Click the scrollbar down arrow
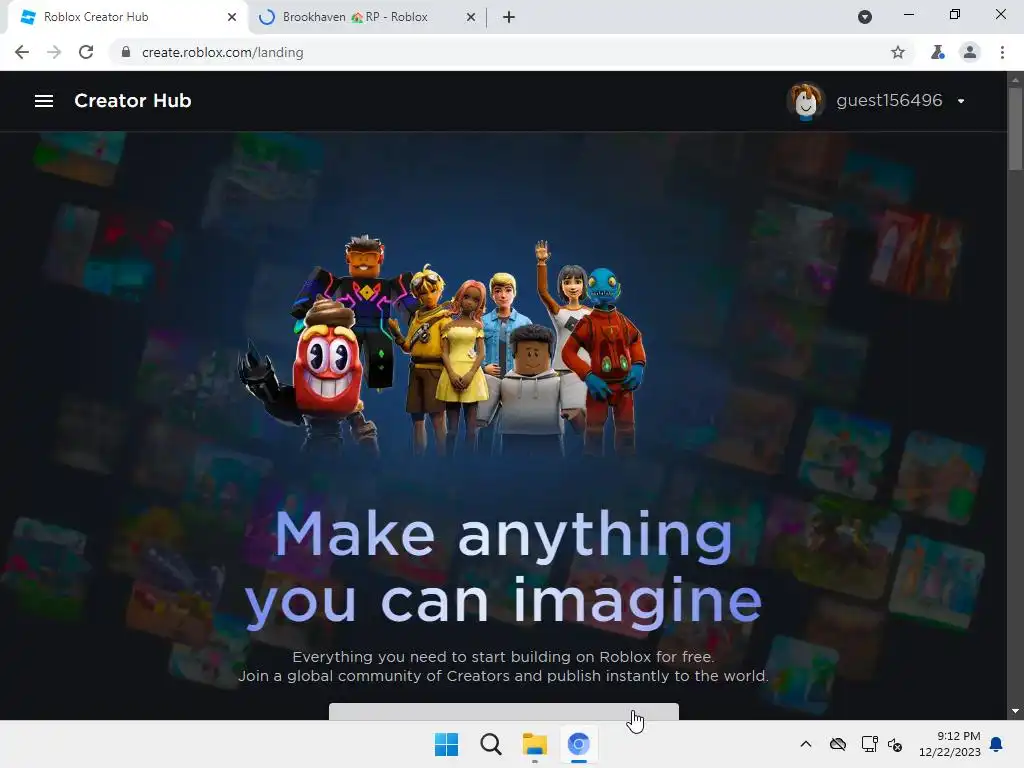Screen dimensions: 1024x768 pyautogui.click(x=1015, y=711)
